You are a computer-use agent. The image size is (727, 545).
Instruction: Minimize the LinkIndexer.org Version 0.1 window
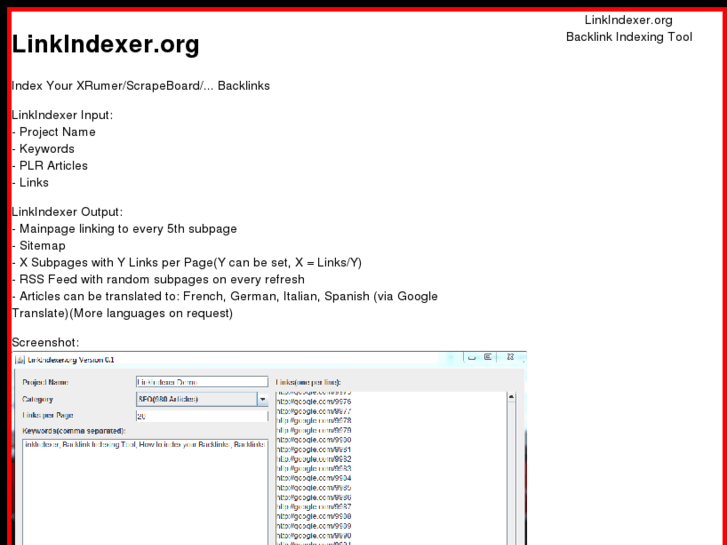tap(472, 357)
